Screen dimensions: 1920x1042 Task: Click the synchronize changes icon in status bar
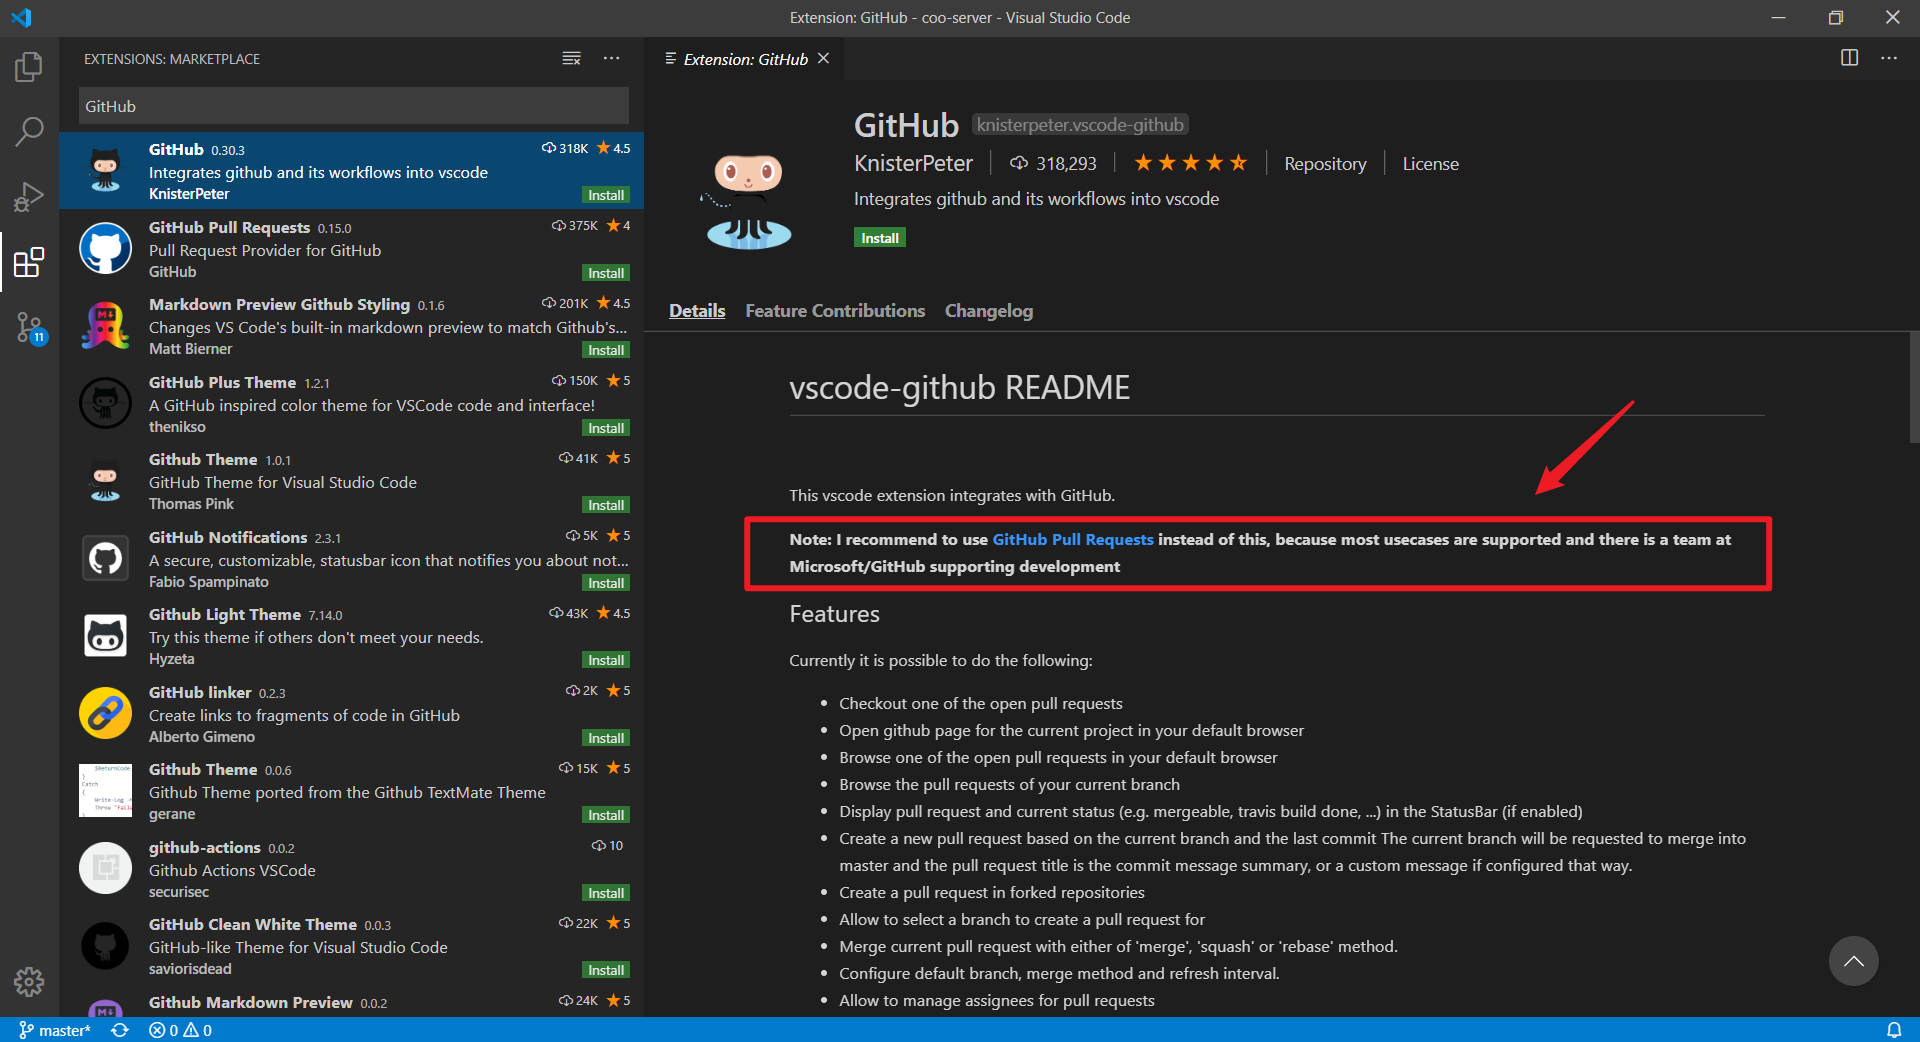click(119, 1030)
